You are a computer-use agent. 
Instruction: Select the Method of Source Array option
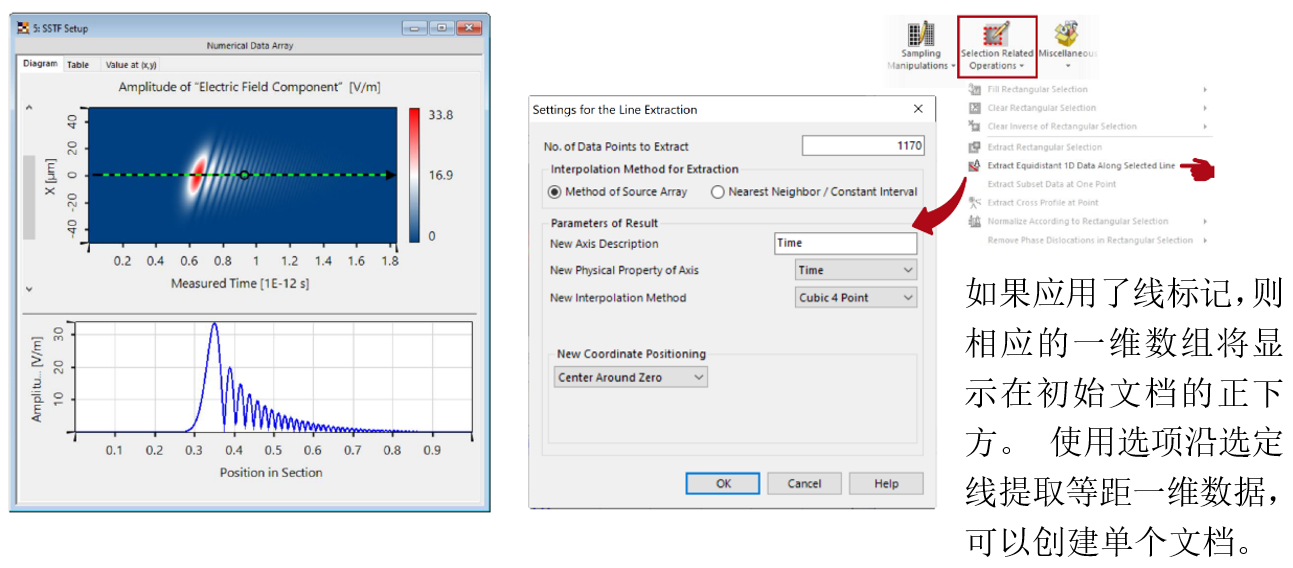(555, 192)
